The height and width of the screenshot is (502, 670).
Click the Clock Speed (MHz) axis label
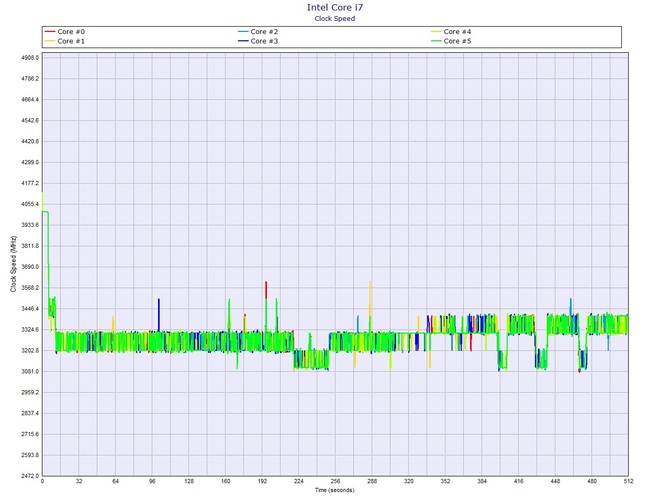point(13,264)
